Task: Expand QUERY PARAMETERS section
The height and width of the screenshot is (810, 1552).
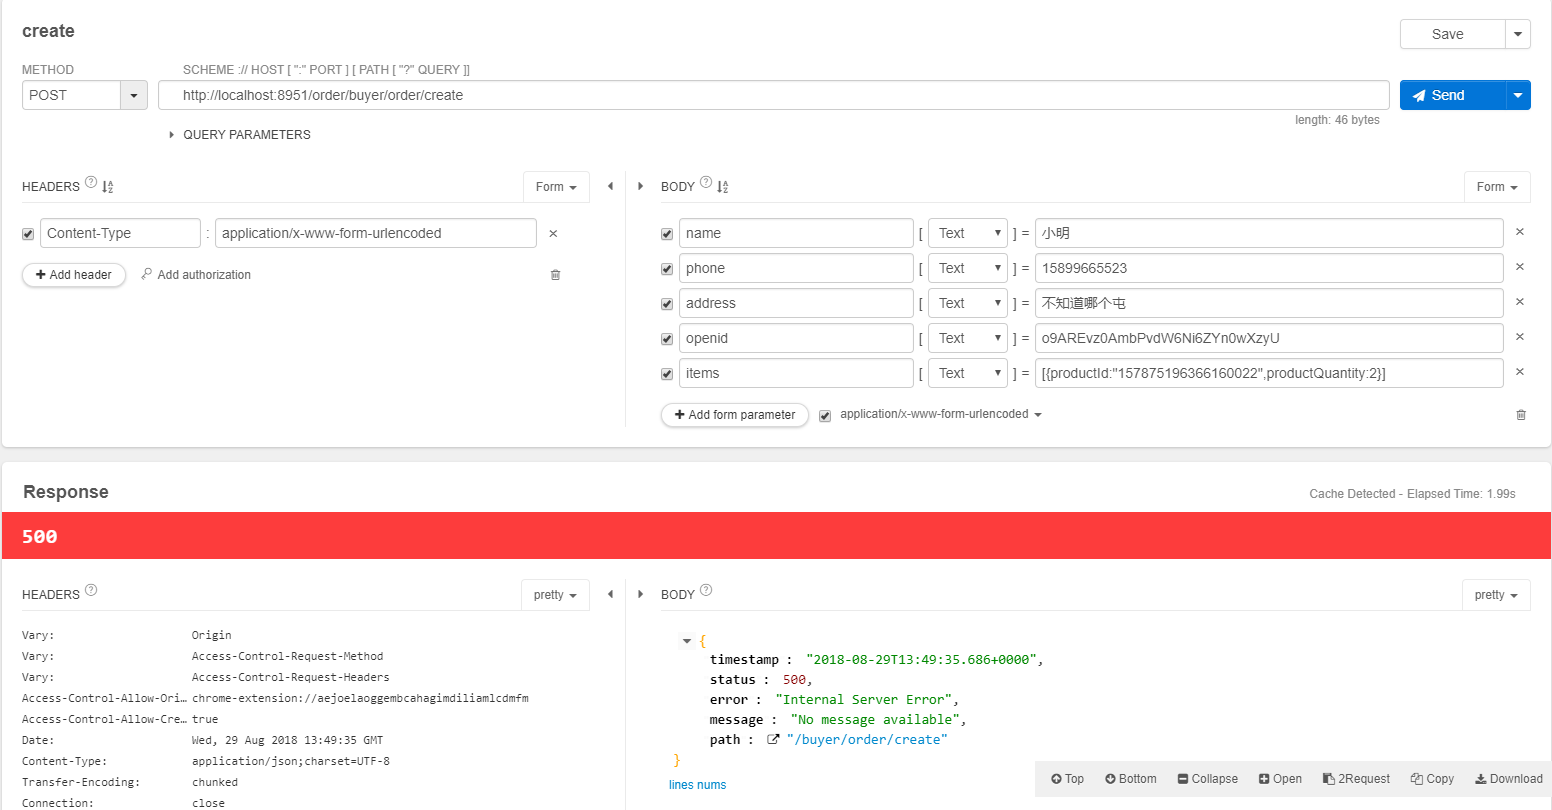Action: (240, 135)
